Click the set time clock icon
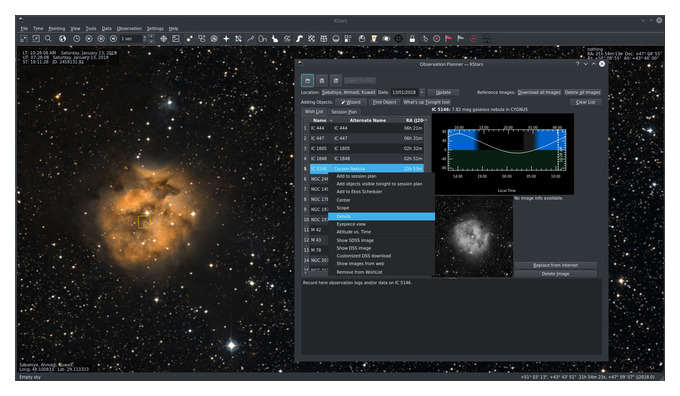Viewport: 680px width, 396px height. 76,39
